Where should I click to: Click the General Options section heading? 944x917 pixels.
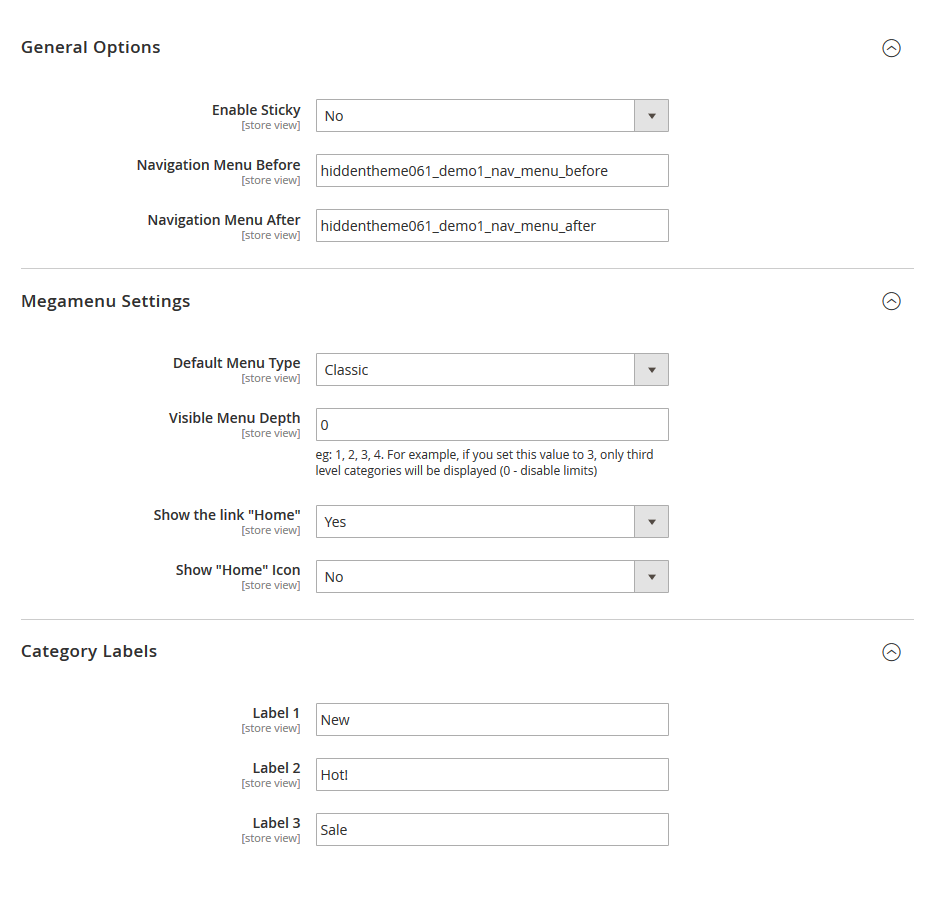90,47
